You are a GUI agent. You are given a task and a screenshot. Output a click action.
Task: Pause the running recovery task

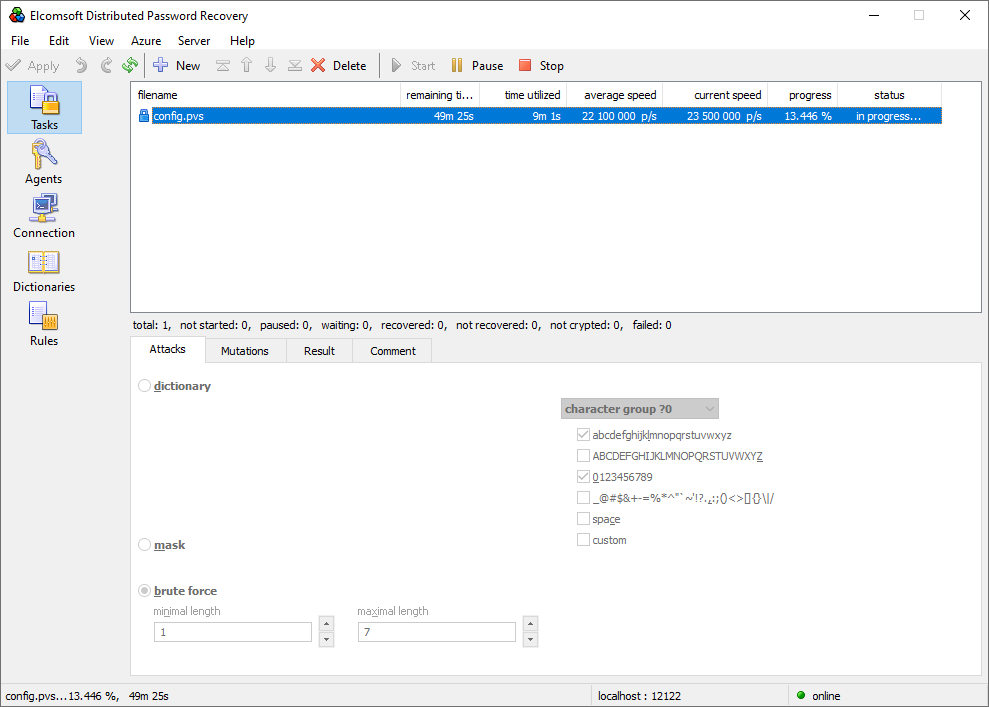[477, 65]
